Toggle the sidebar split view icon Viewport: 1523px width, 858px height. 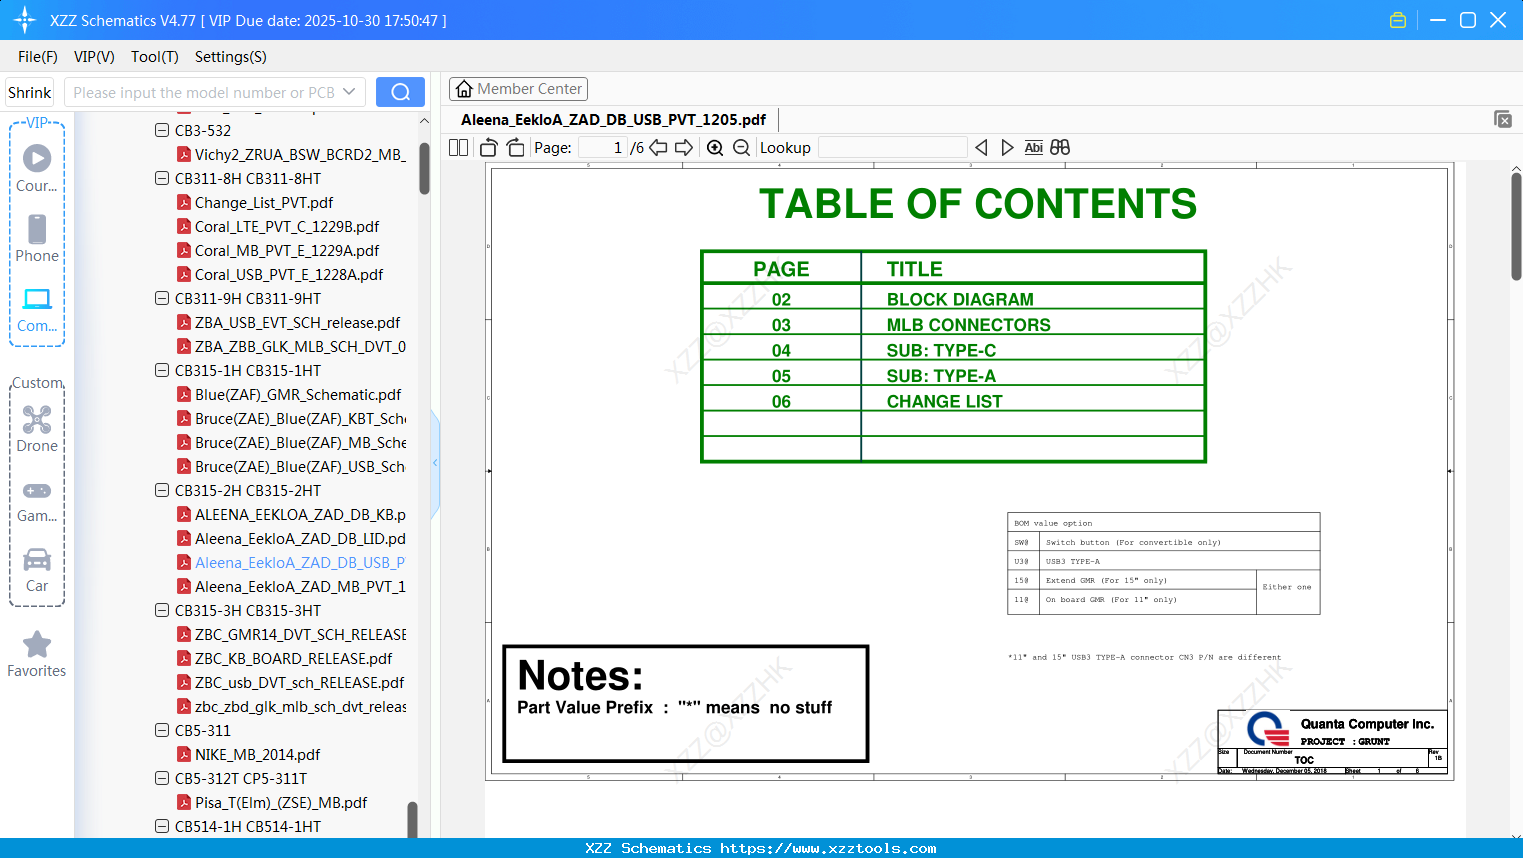point(458,147)
